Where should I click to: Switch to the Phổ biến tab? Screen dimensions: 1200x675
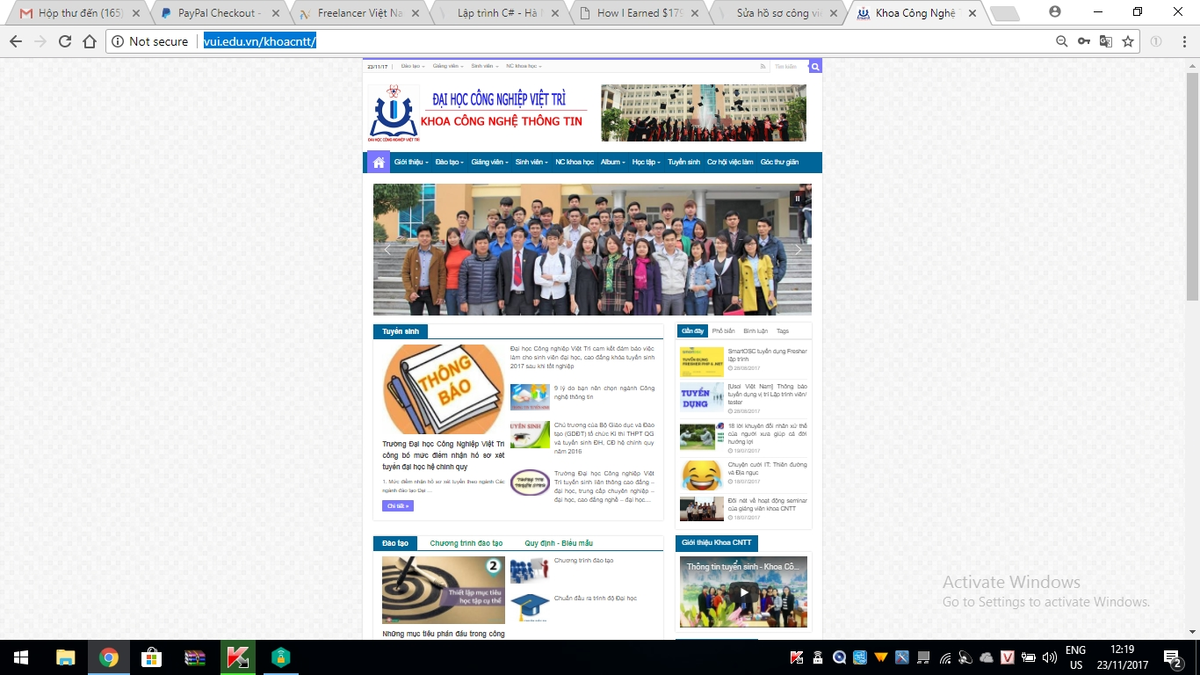tap(723, 331)
